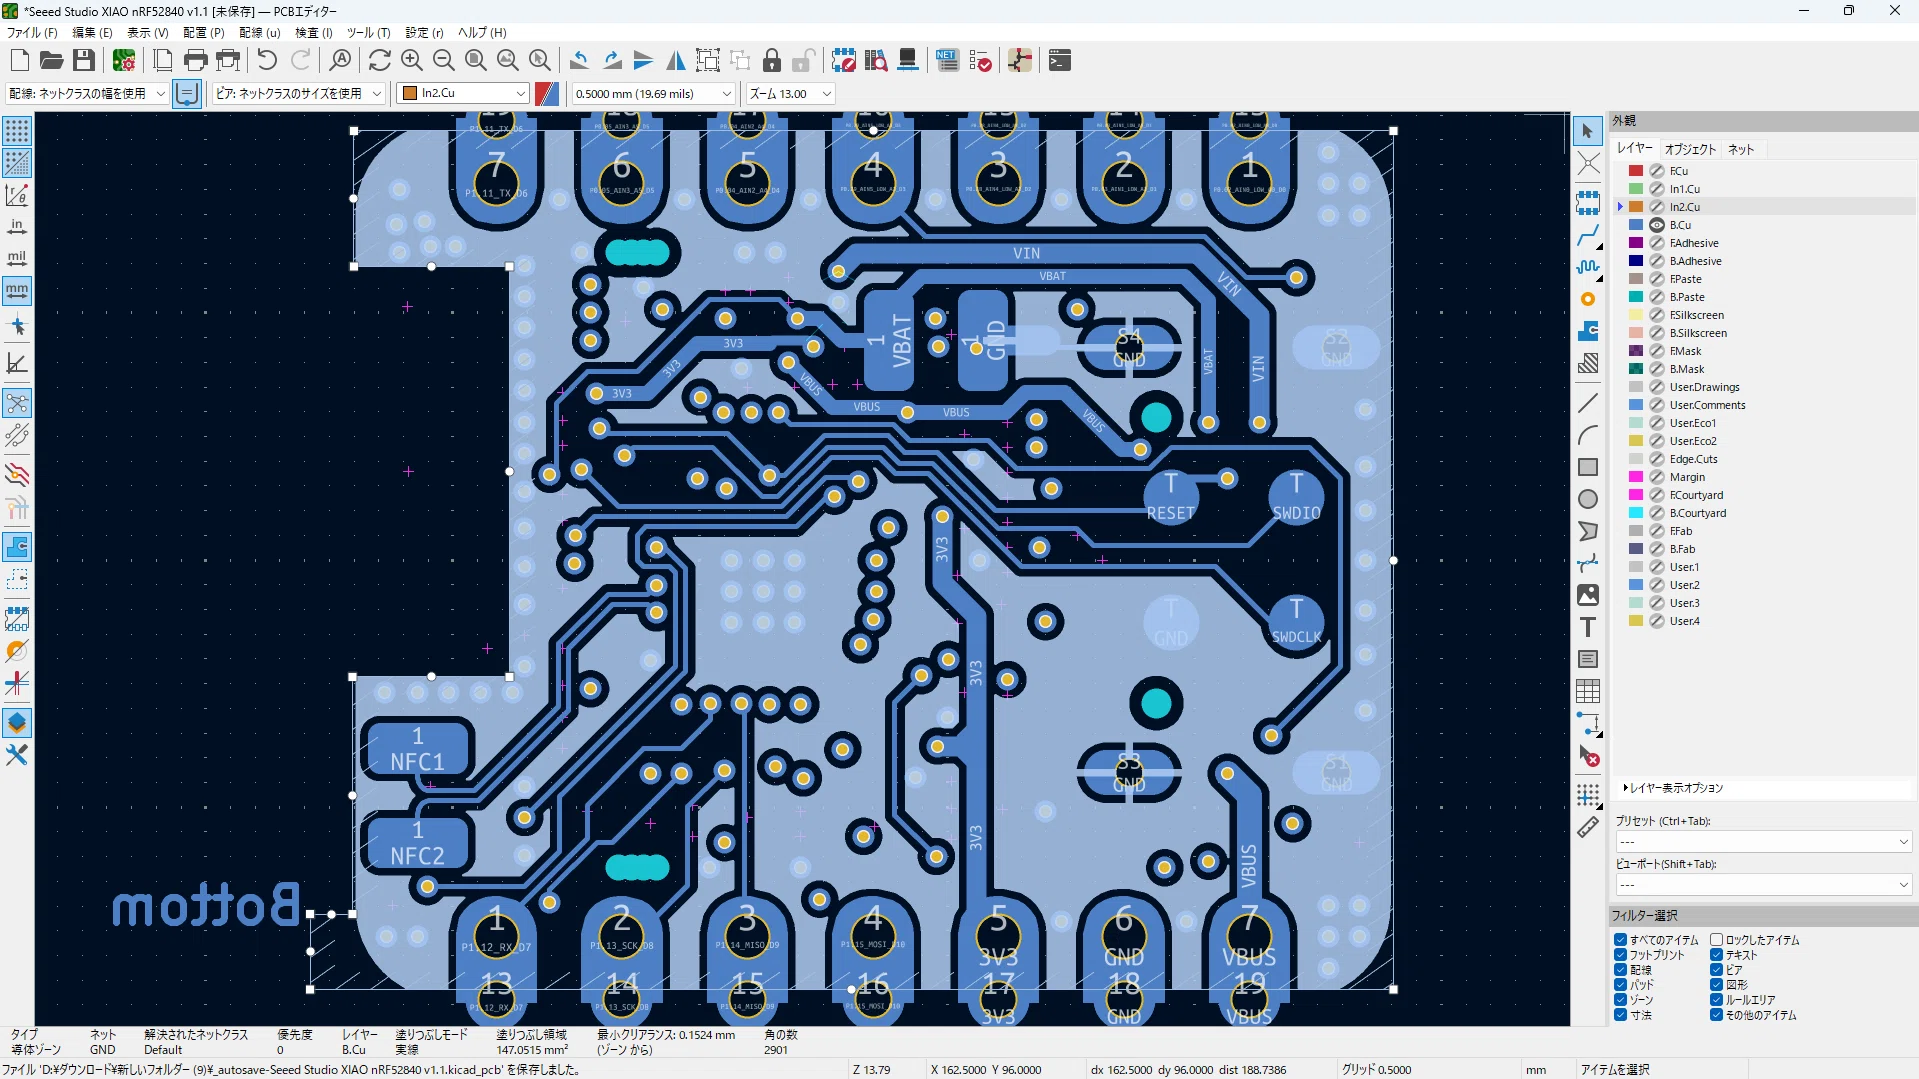Enable ロックしたアイテム filter checkbox
This screenshot has height=1079, width=1919.
(1716, 940)
